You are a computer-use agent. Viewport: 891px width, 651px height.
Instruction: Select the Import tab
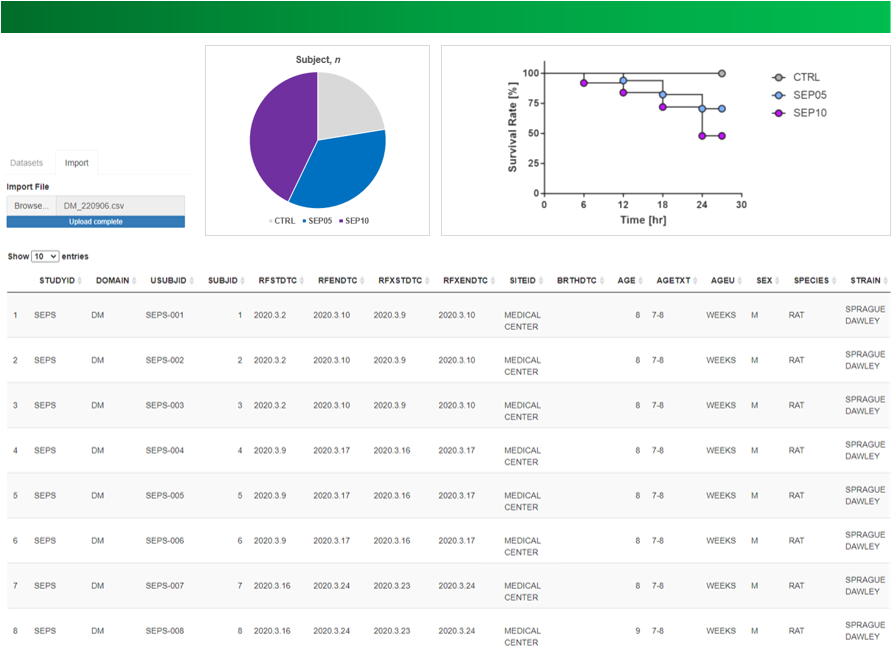pos(77,163)
